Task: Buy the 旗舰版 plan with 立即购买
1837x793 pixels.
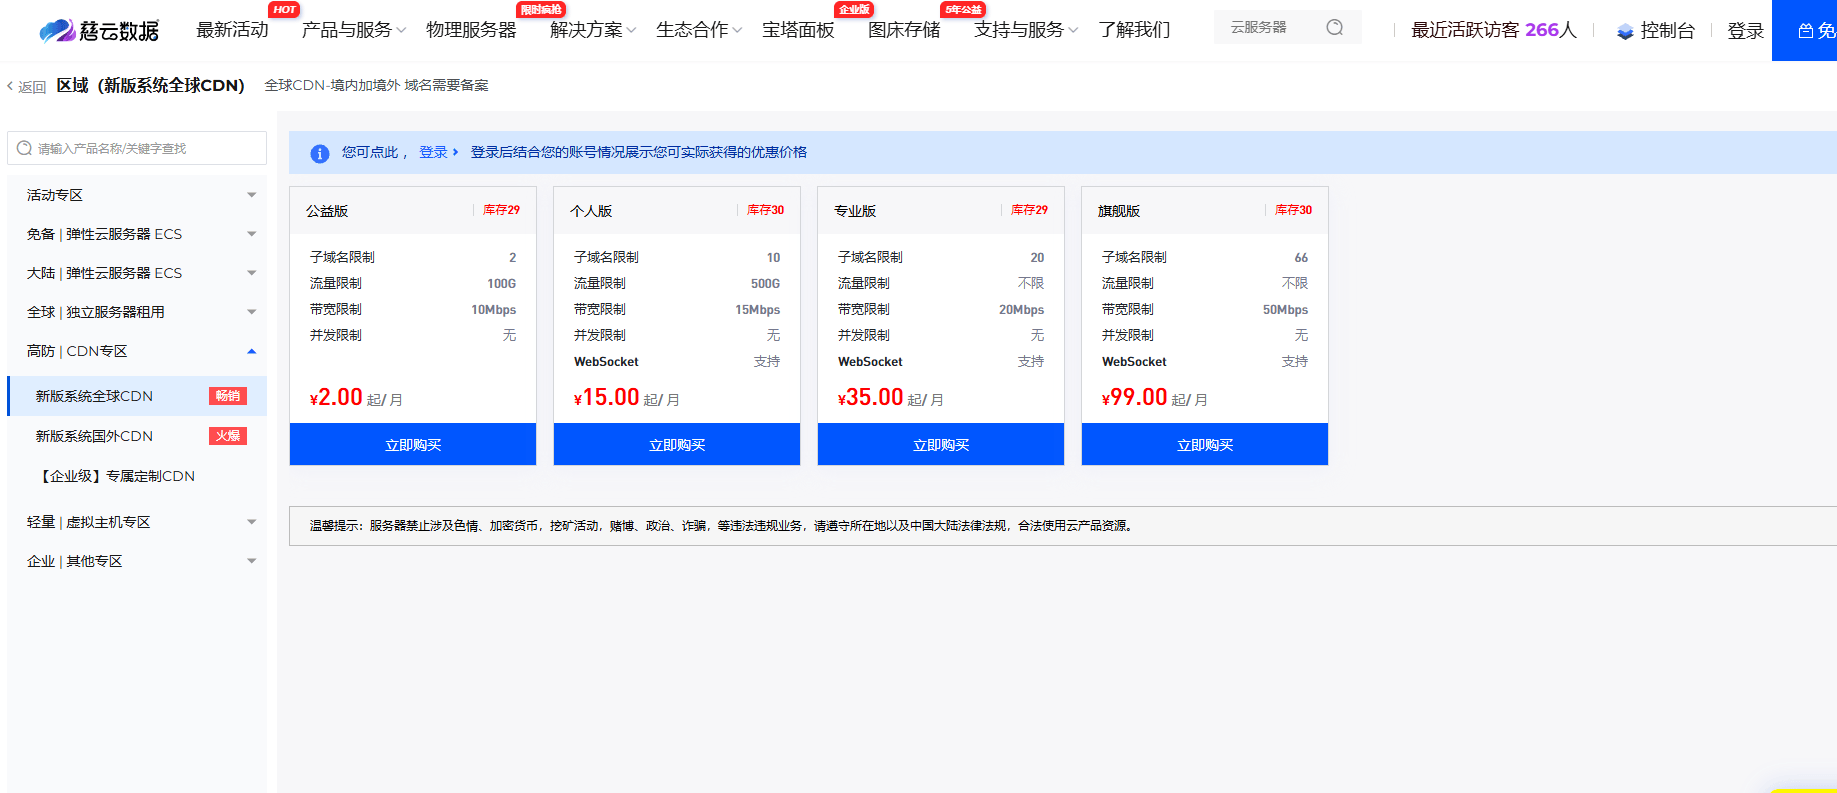Action: pyautogui.click(x=1205, y=444)
